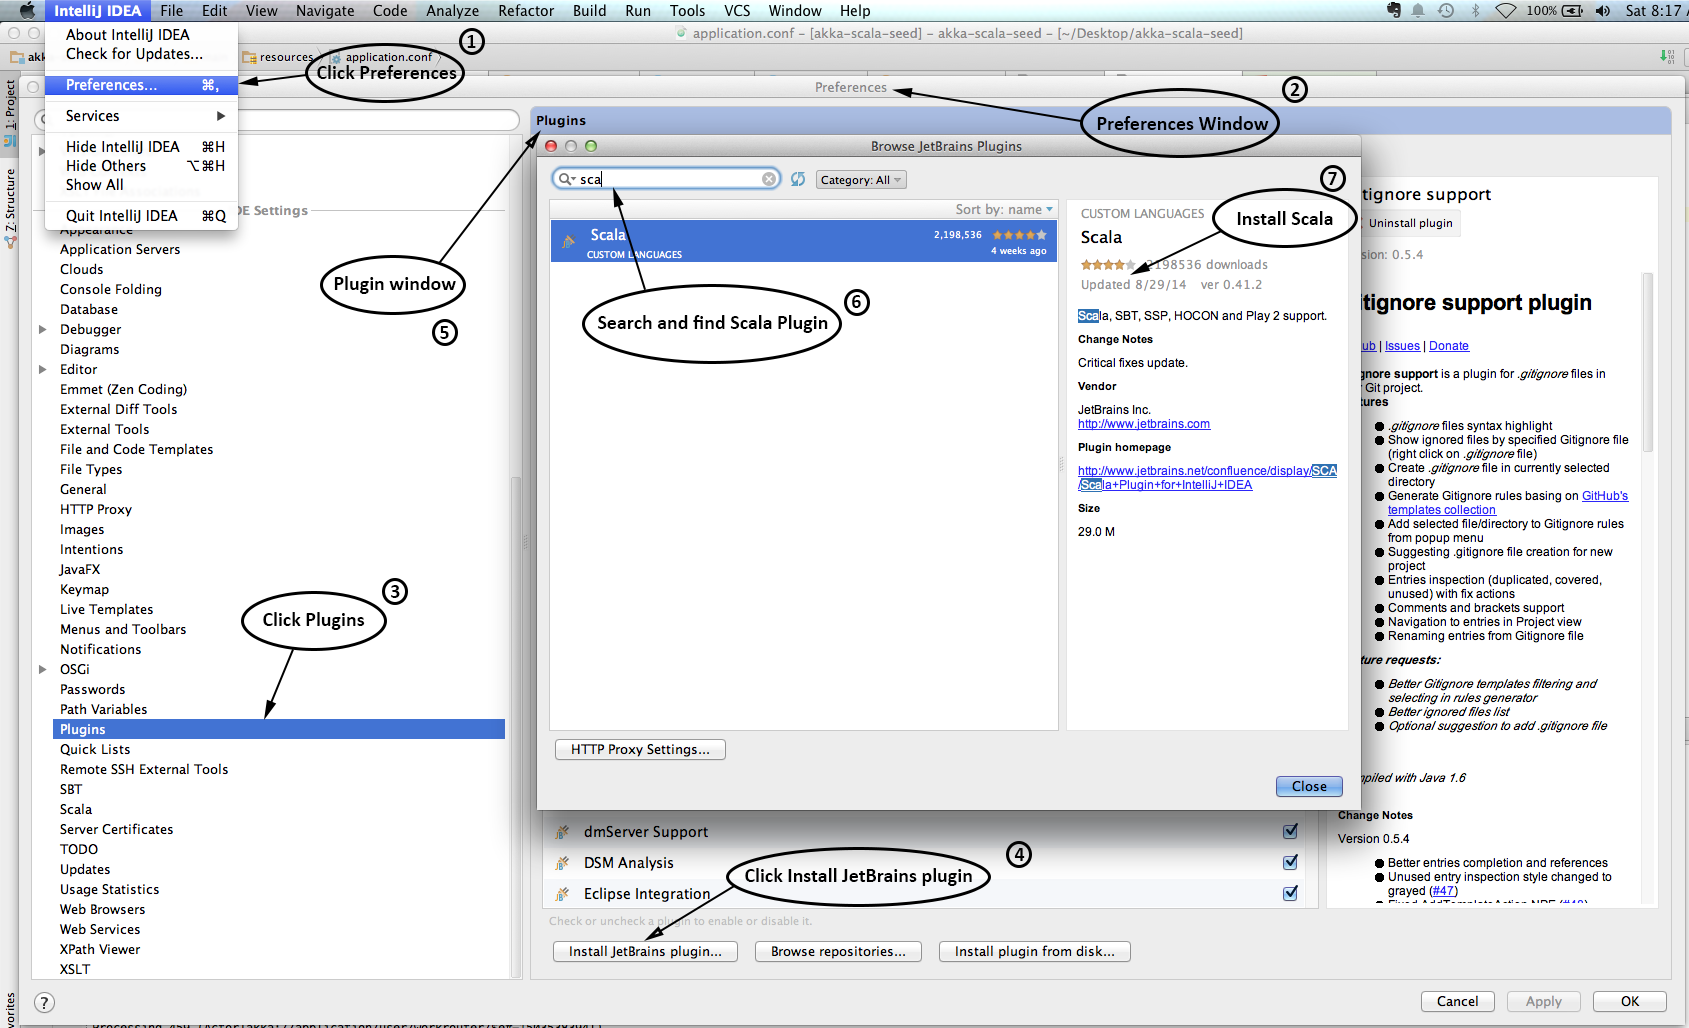Click the resources folder icon in breadcrumb
Screen dimensions: 1689x1028
(x=250, y=57)
